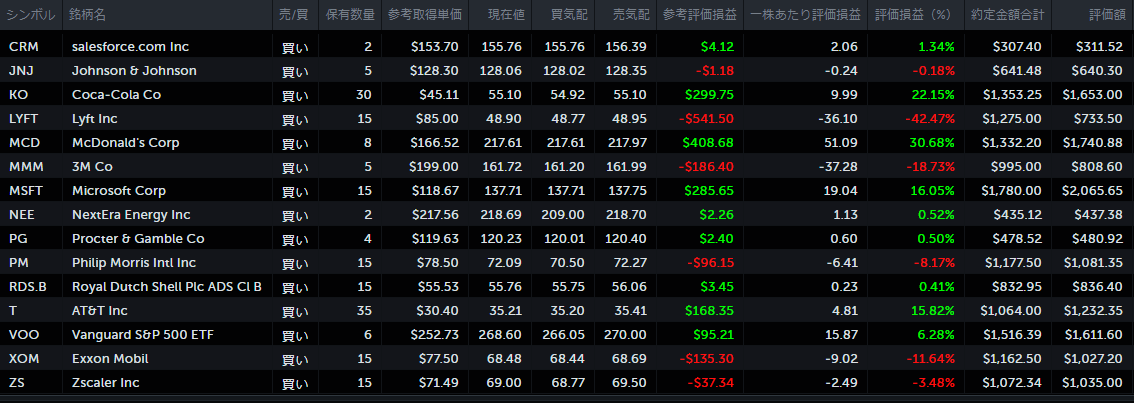This screenshot has width=1134, height=403.
Task: Click Lyft loss value -$541.50
Action: point(708,119)
